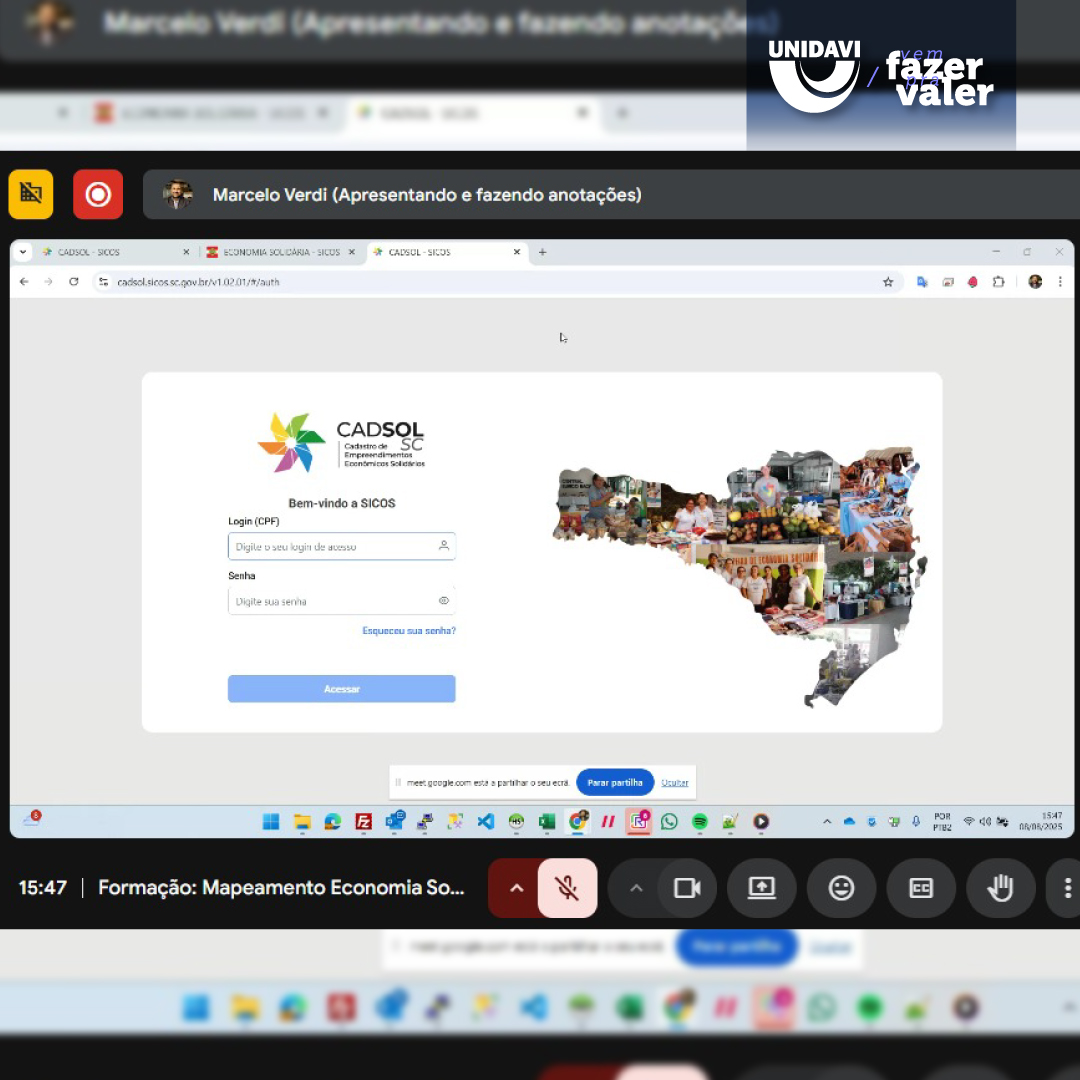Click the browser forward arrow
The height and width of the screenshot is (1080, 1080).
[48, 282]
